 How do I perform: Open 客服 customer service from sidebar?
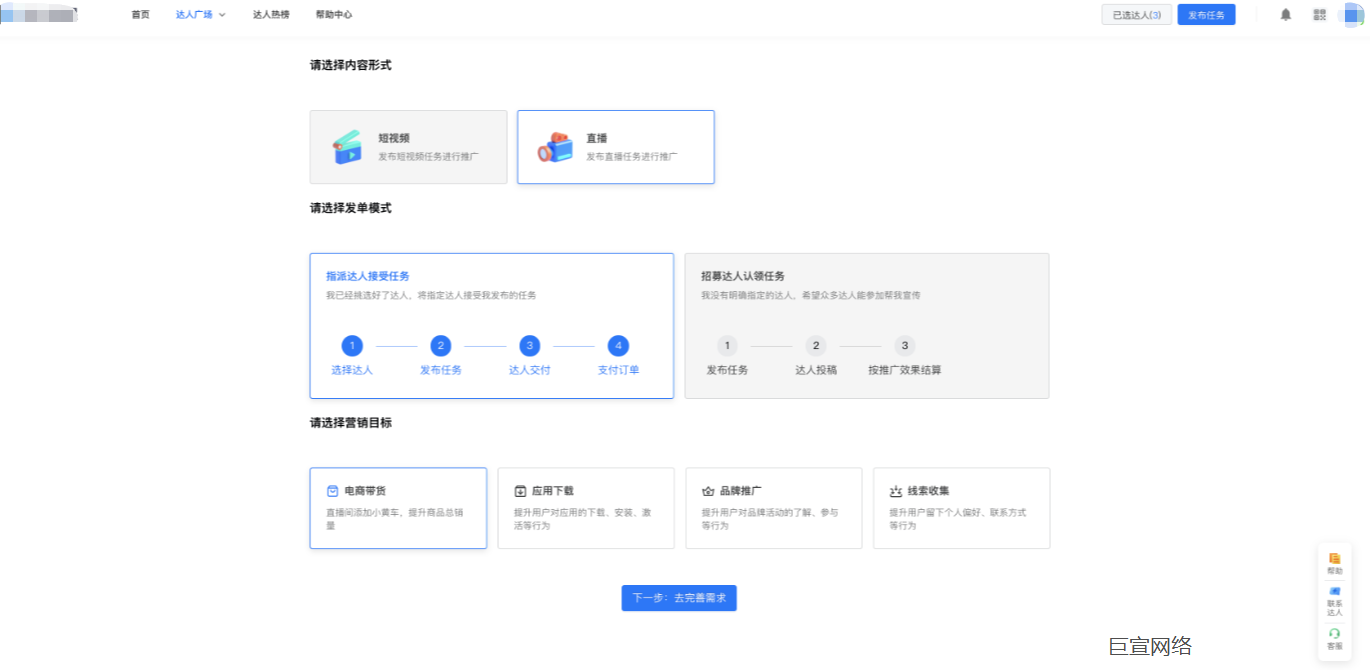[1335, 634]
